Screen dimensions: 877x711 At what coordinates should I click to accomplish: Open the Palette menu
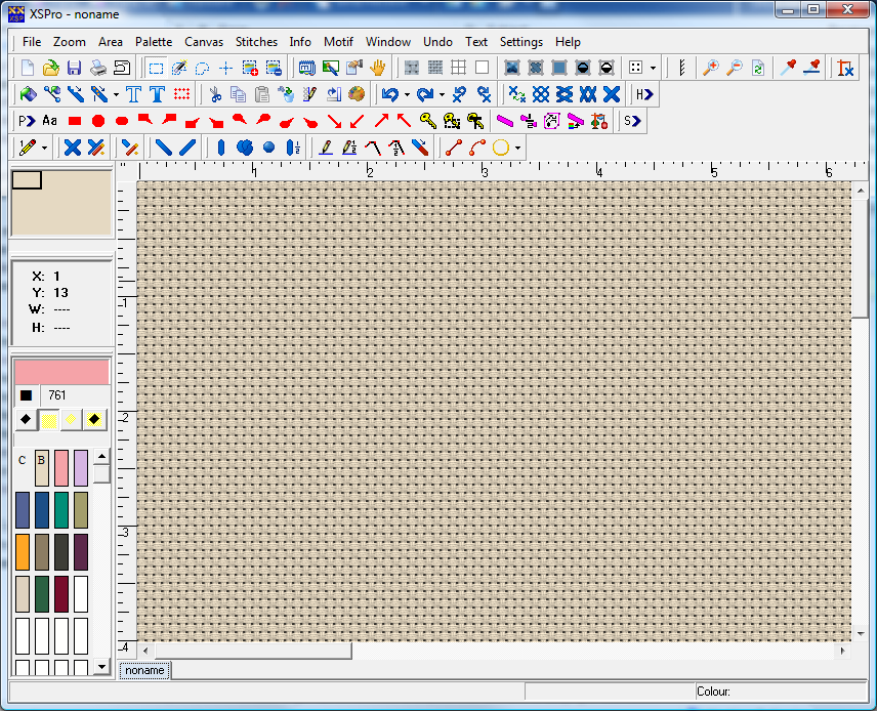(154, 42)
